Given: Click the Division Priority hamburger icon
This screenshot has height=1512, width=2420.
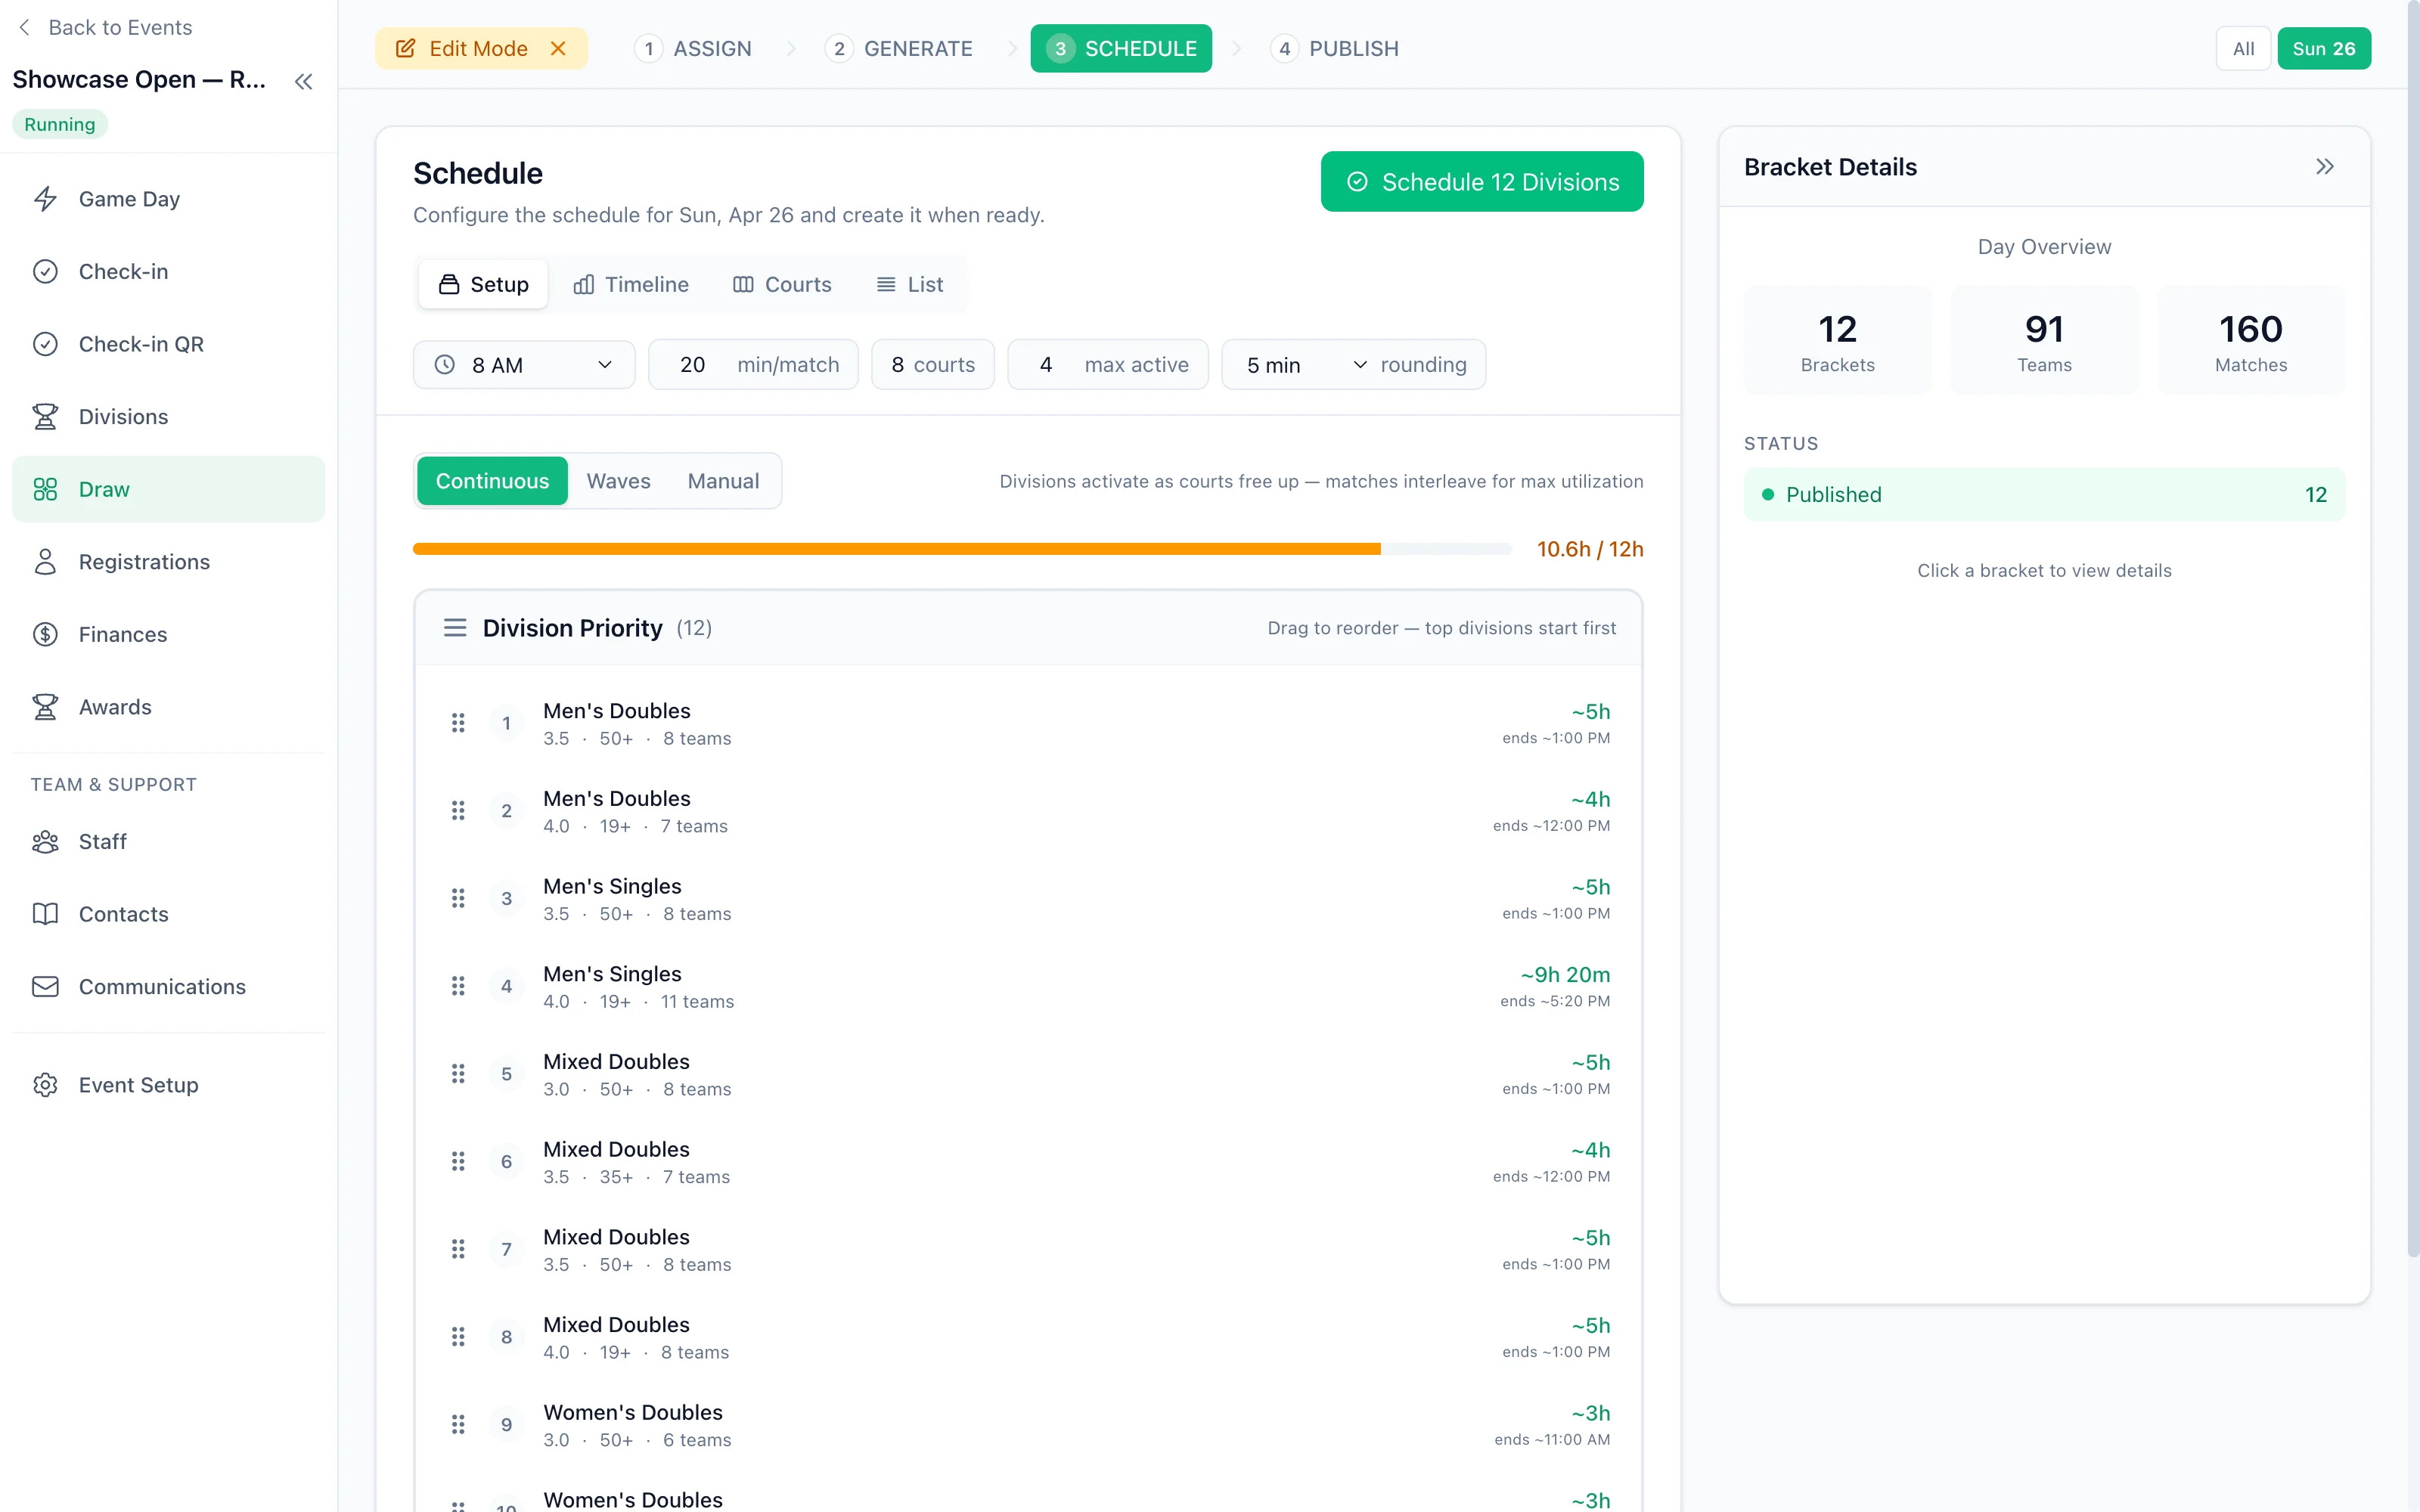Looking at the screenshot, I should [455, 628].
